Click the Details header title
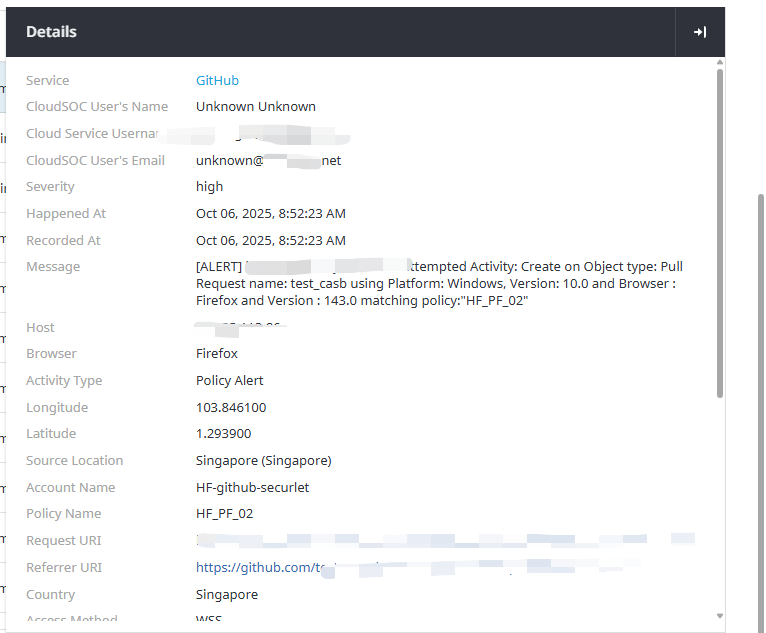Viewport: 766px width, 633px height. point(51,32)
